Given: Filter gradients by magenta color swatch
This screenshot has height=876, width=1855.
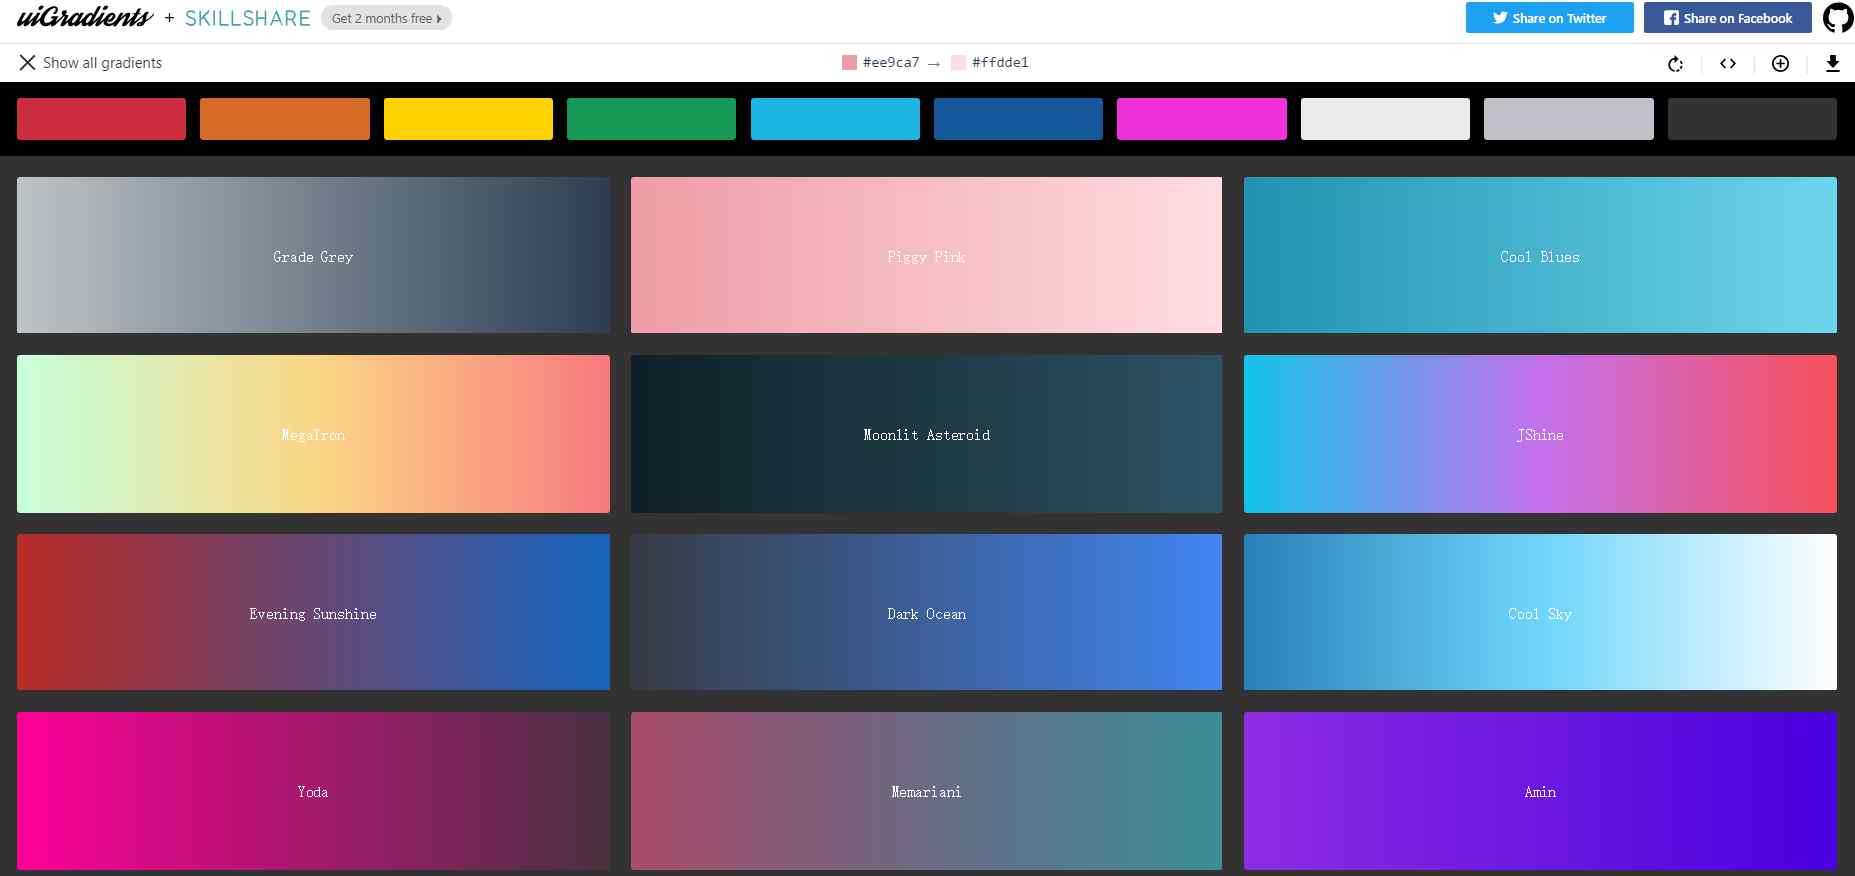Looking at the screenshot, I should (x=1201, y=119).
